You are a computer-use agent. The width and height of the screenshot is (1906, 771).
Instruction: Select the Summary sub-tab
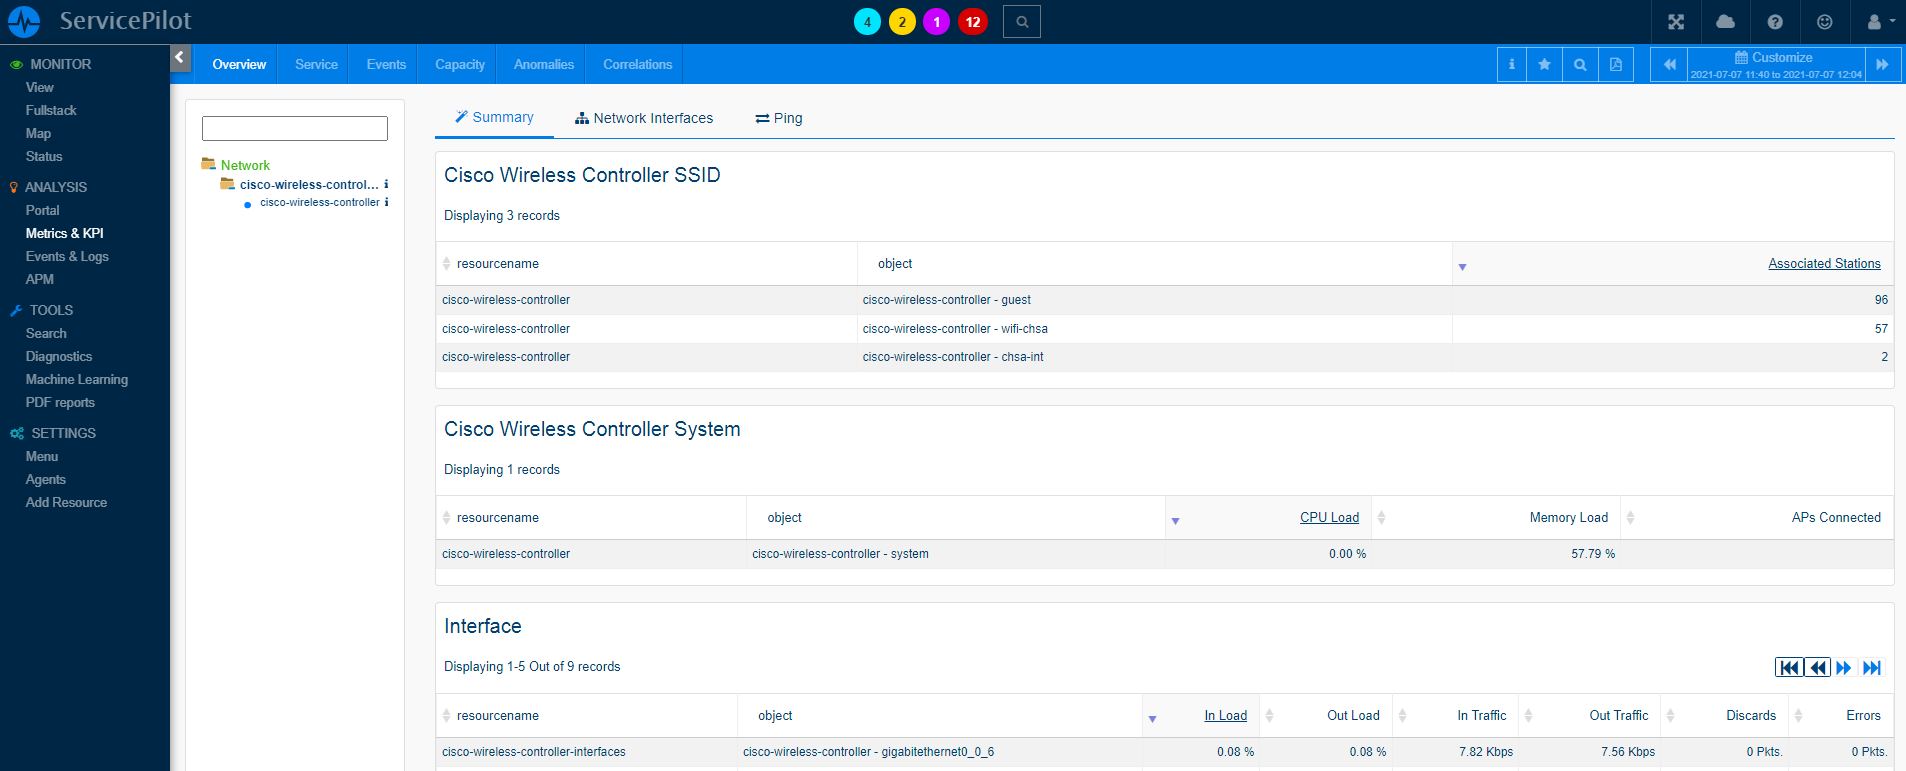click(494, 117)
